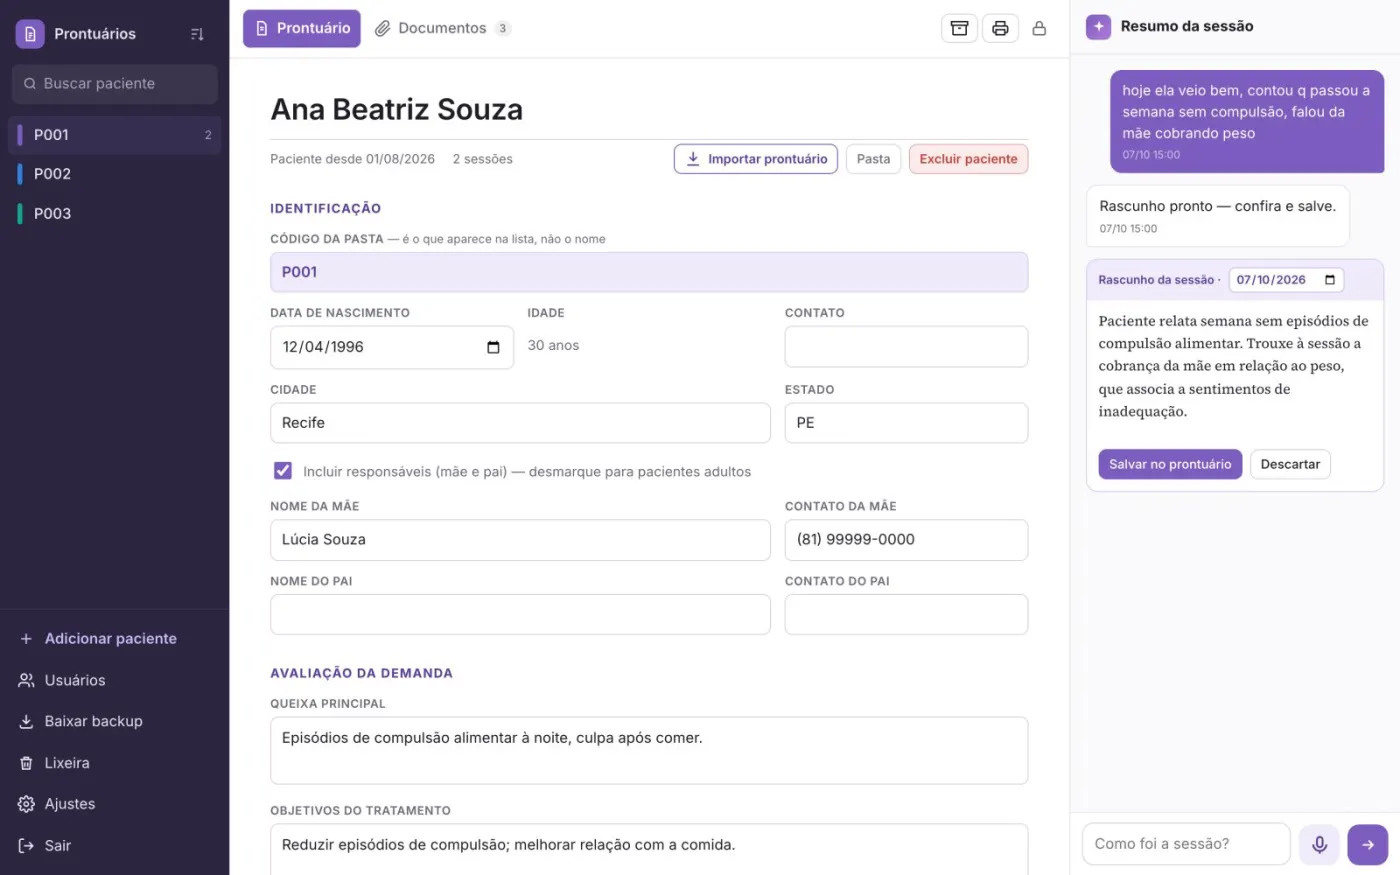Image resolution: width=1400 pixels, height=875 pixels.
Task: Click the Como foi a sessão input
Action: (1186, 844)
